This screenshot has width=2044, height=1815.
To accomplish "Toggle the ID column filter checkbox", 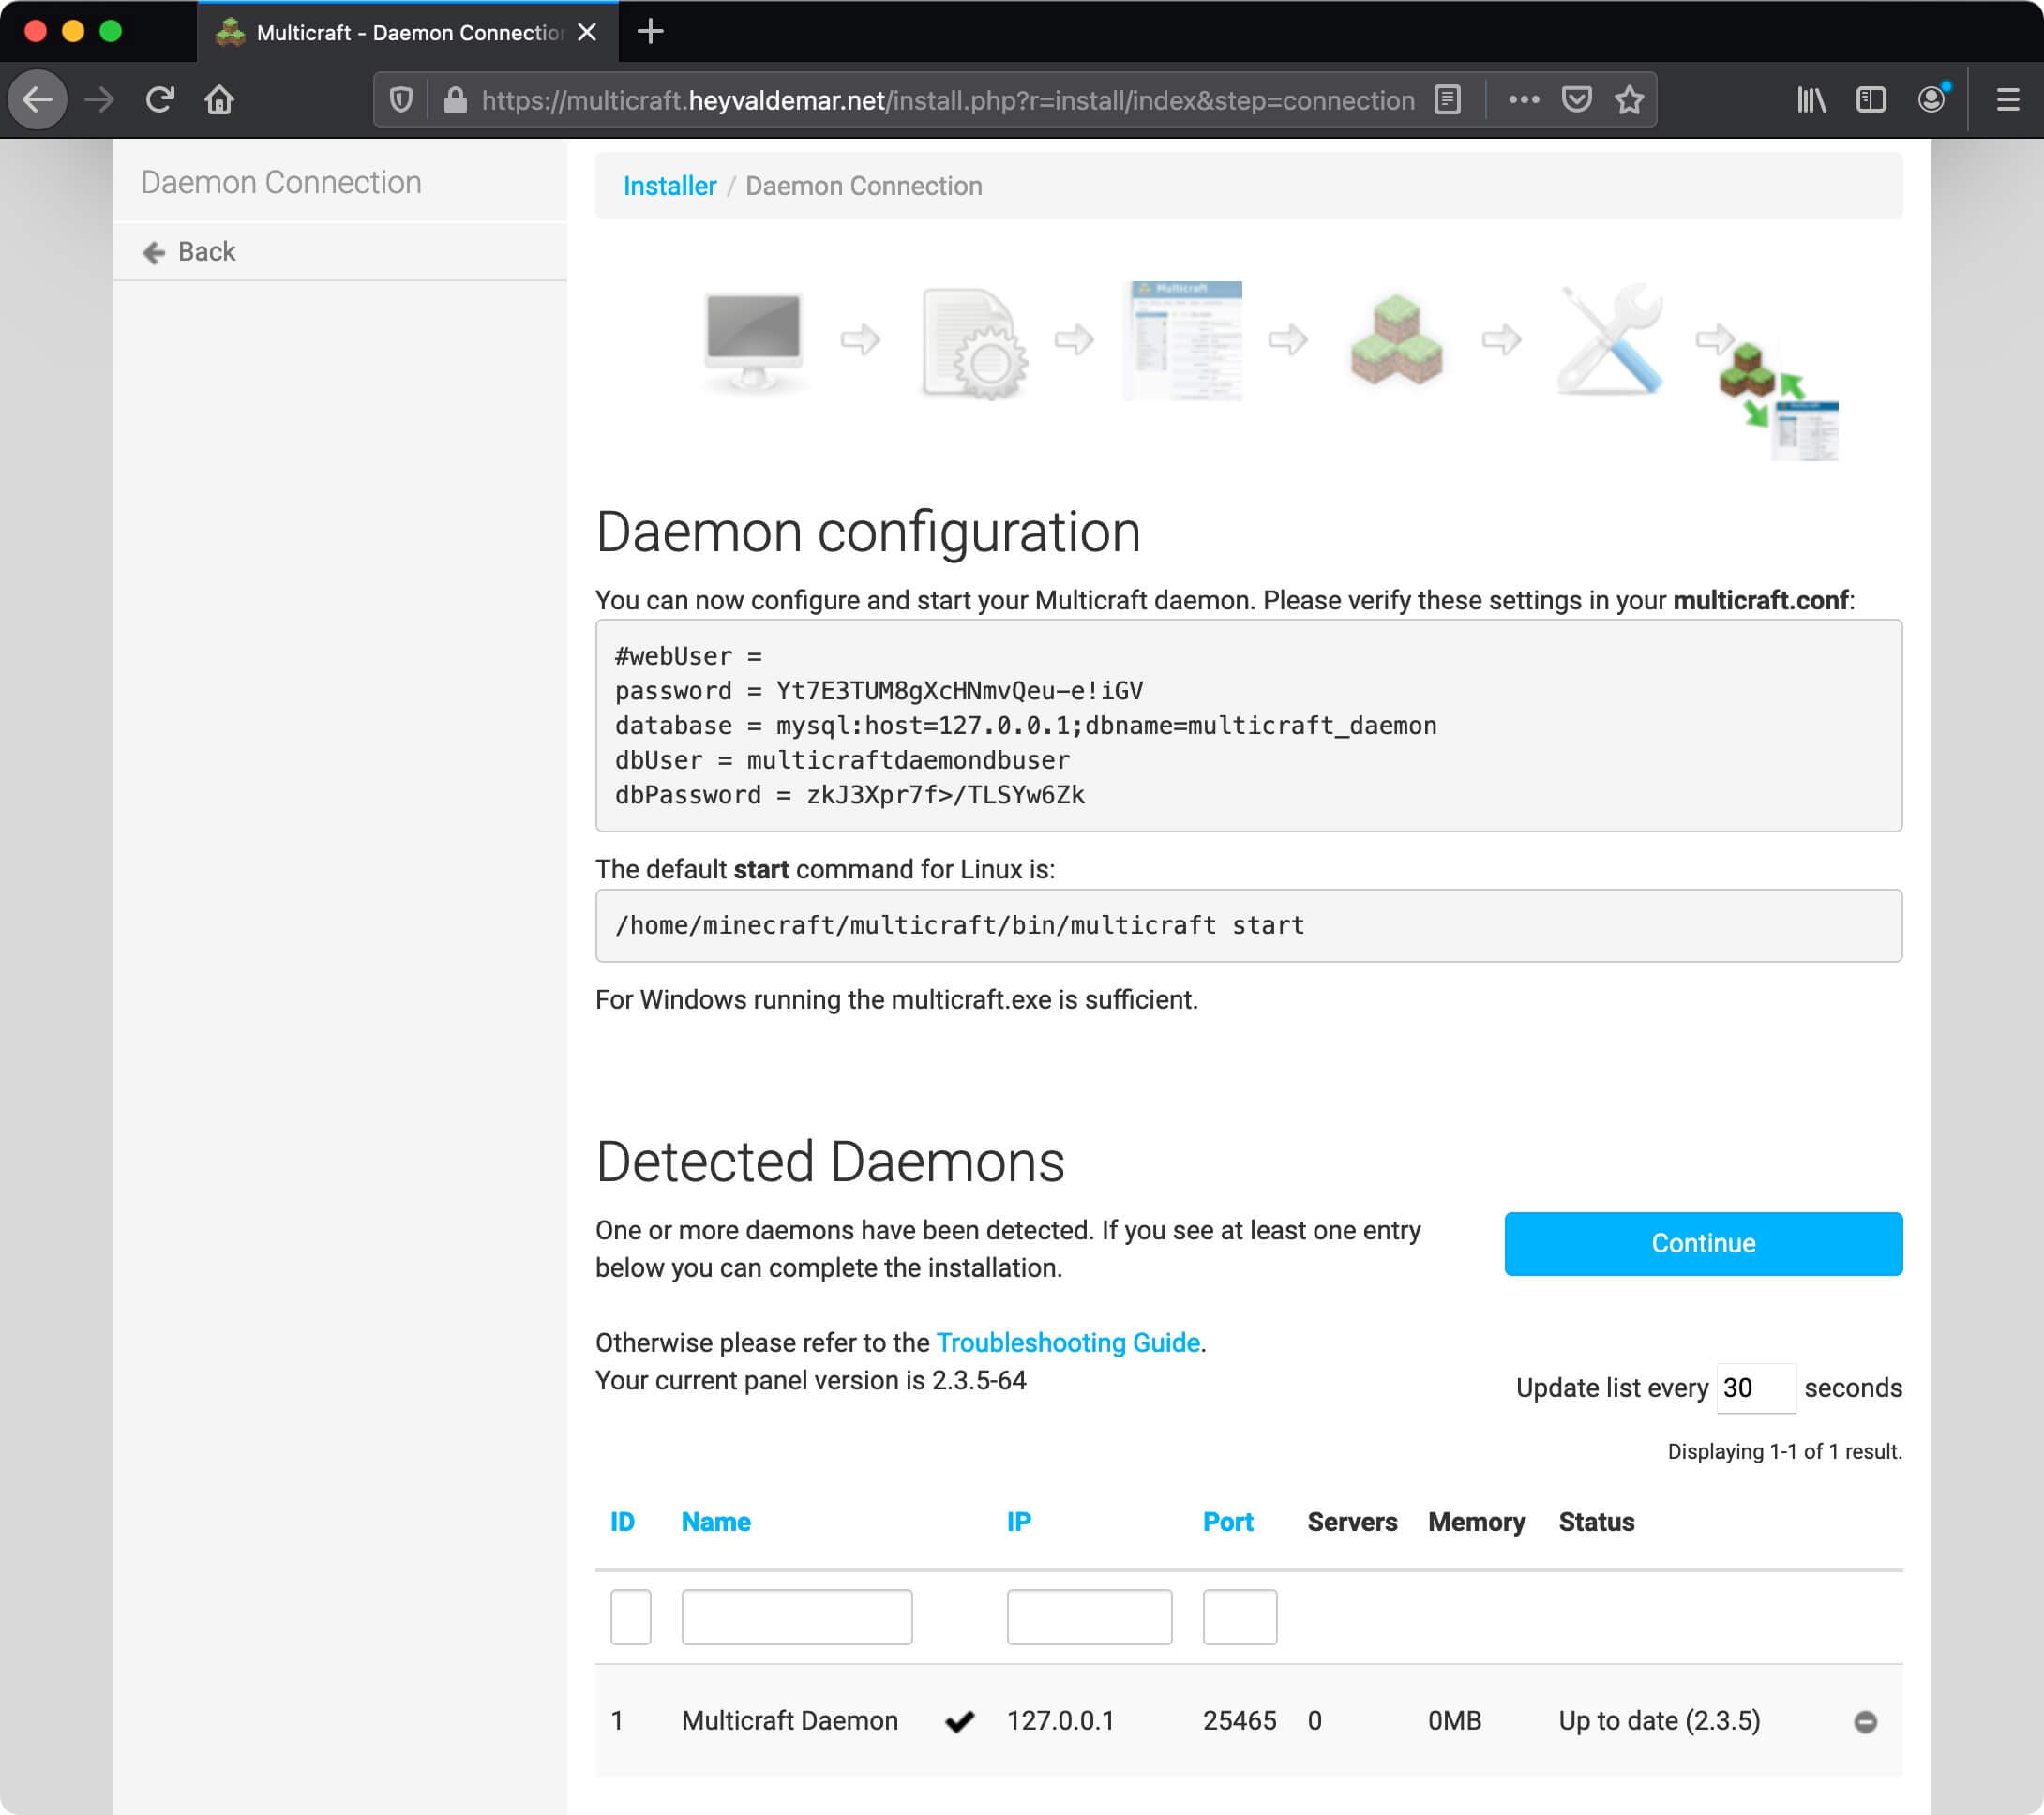I will (x=630, y=1612).
